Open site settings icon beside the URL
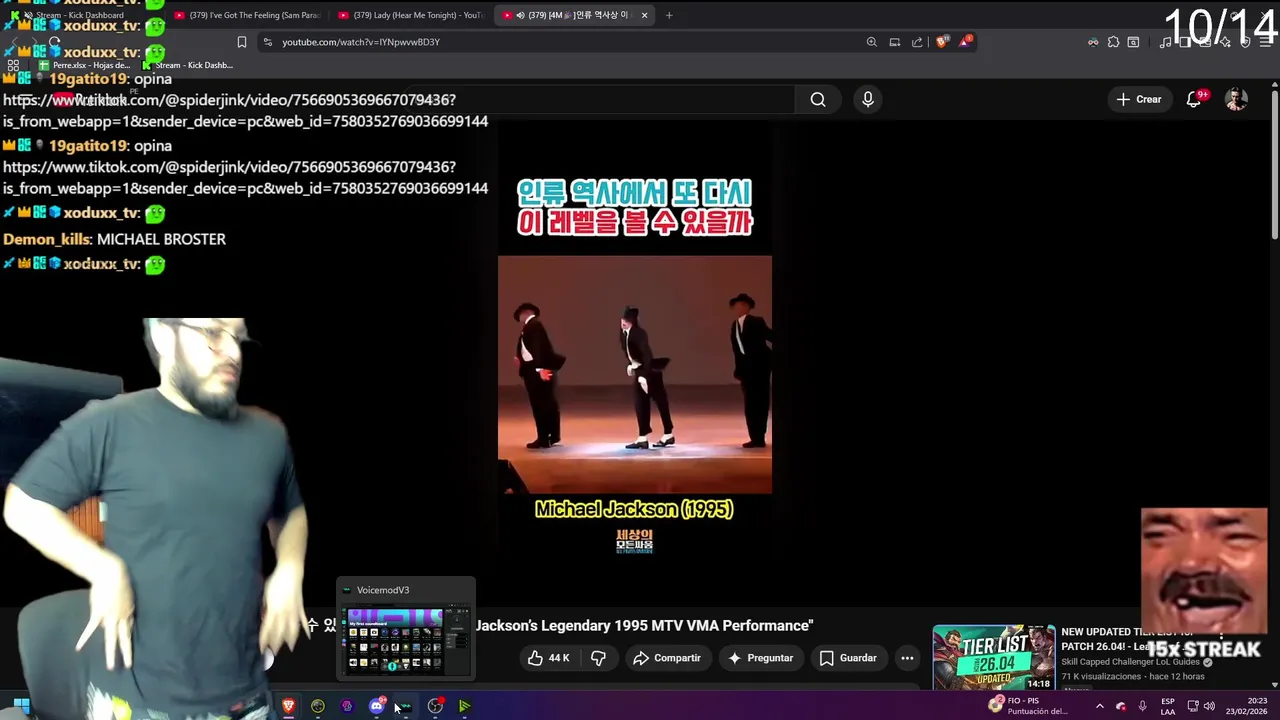This screenshot has height=720, width=1280. coord(267,42)
